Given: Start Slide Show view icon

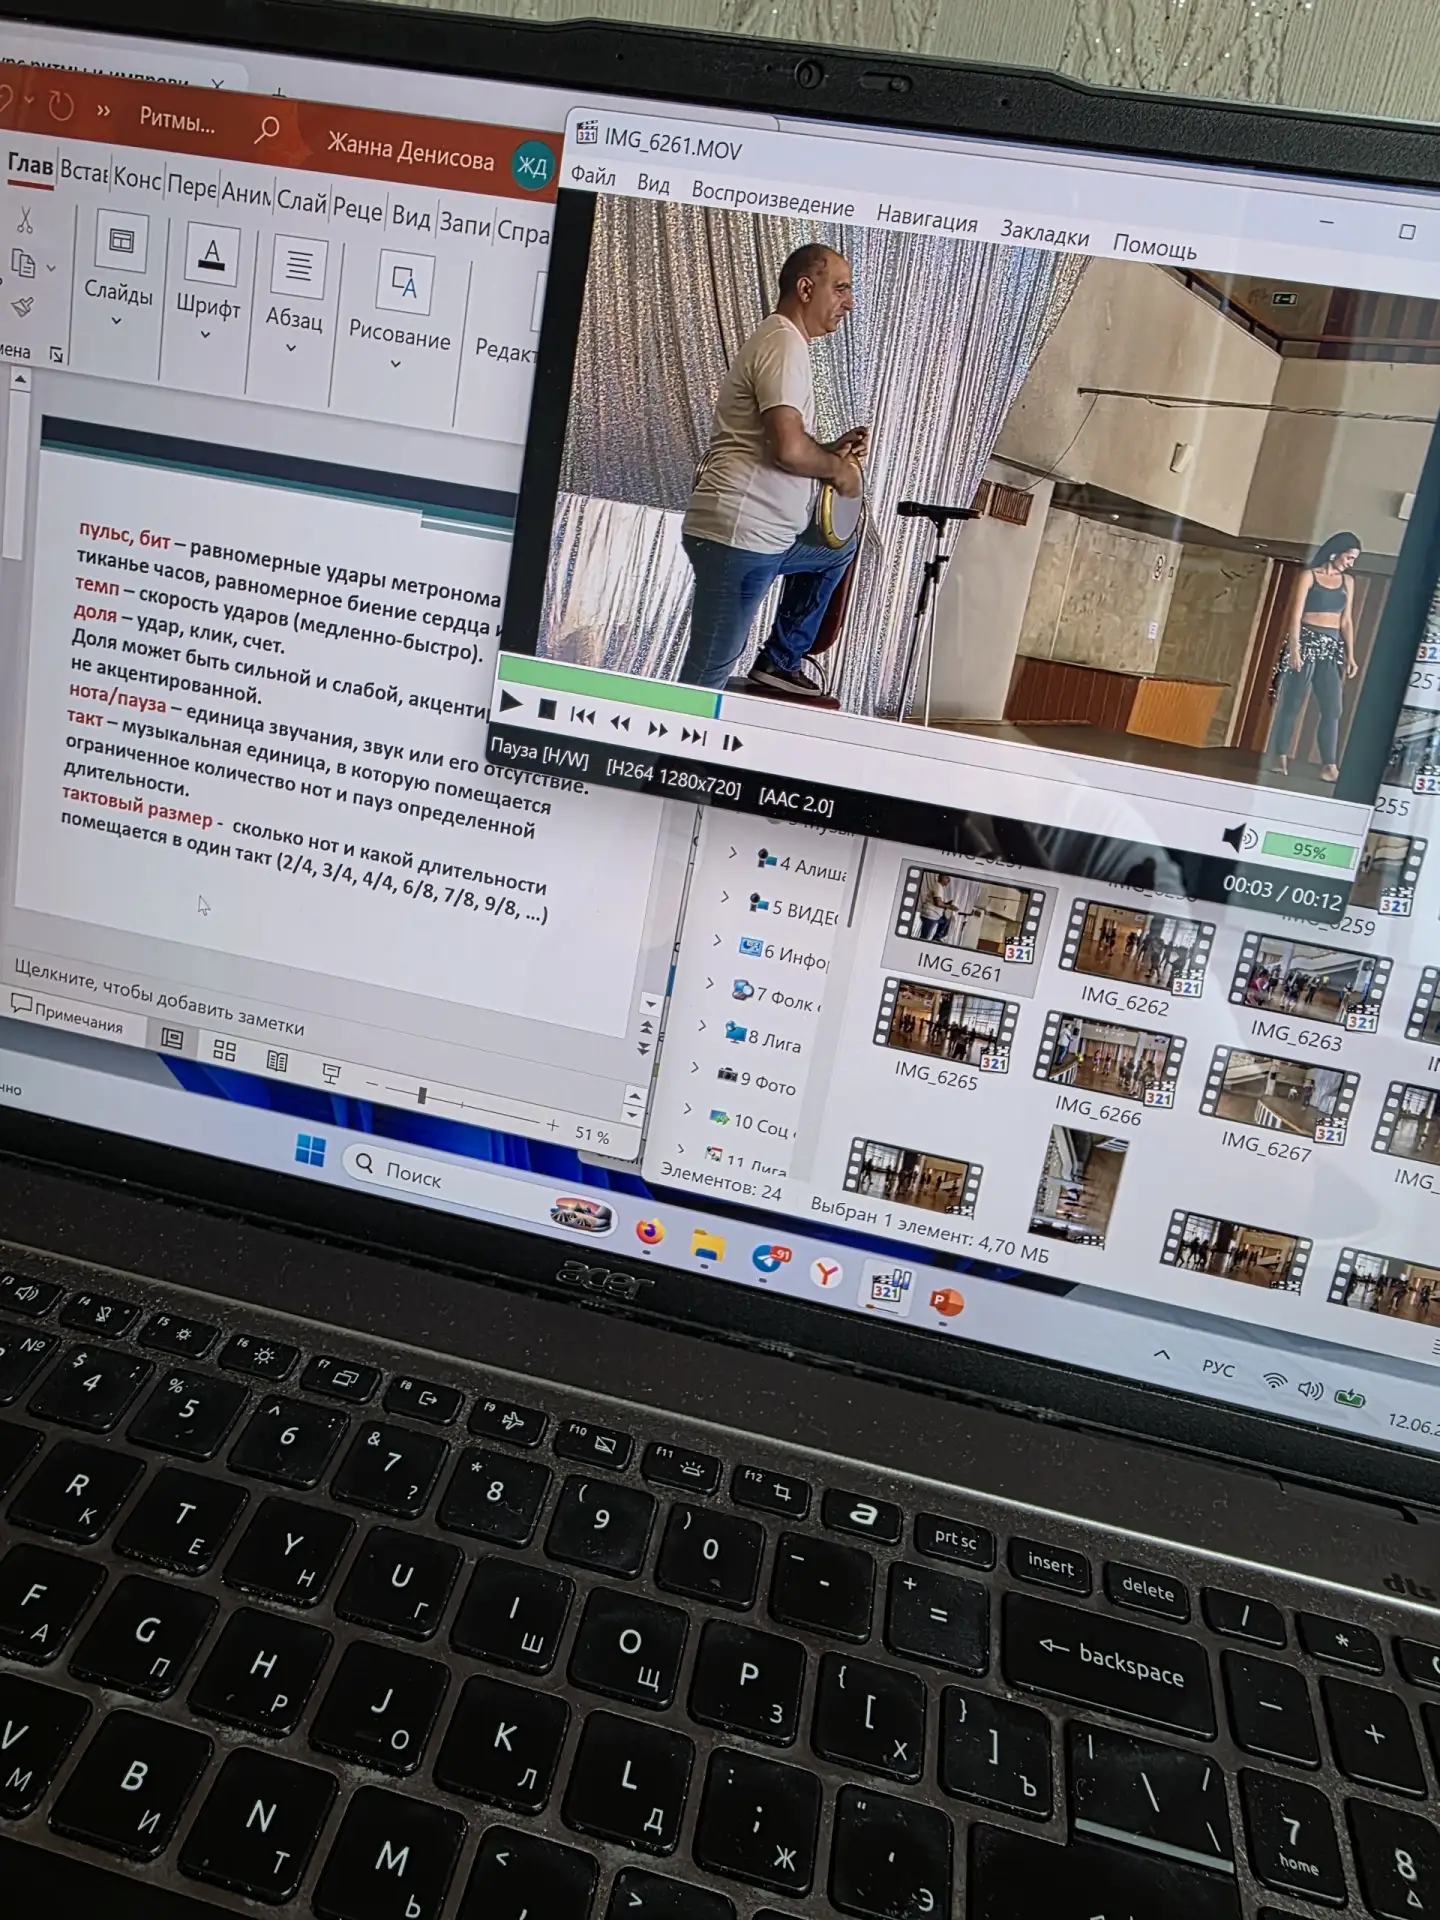Looking at the screenshot, I should pyautogui.click(x=331, y=1074).
